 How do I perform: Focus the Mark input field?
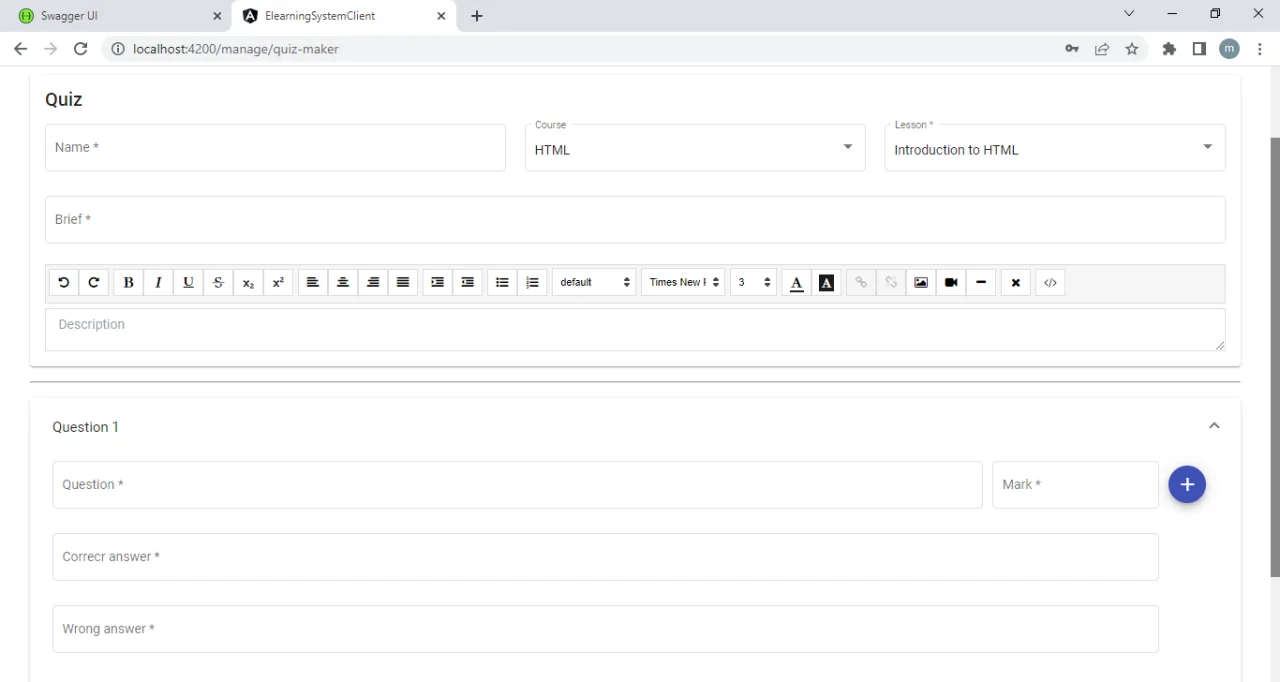pyautogui.click(x=1075, y=485)
